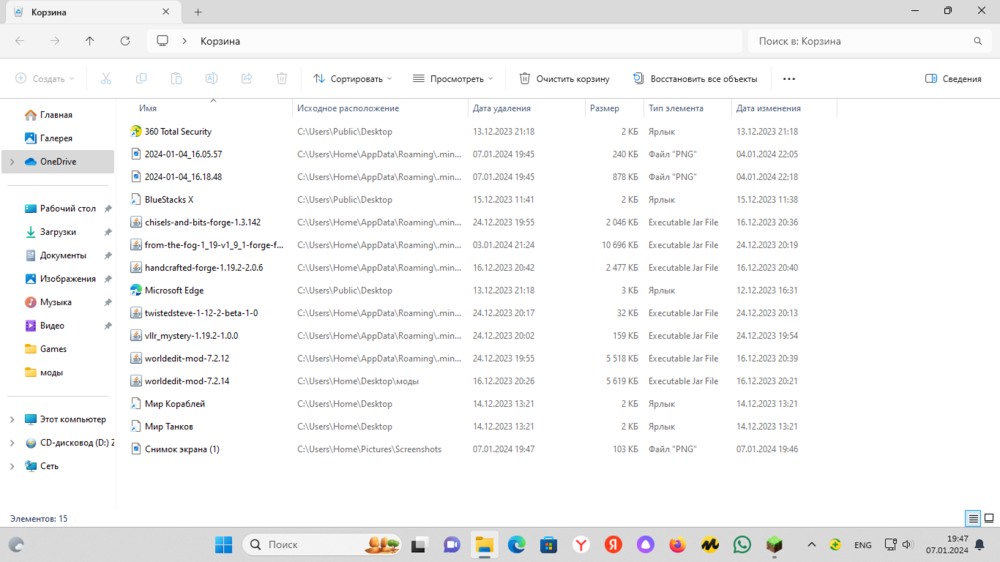Click Восстановить все объекты button

click(695, 78)
